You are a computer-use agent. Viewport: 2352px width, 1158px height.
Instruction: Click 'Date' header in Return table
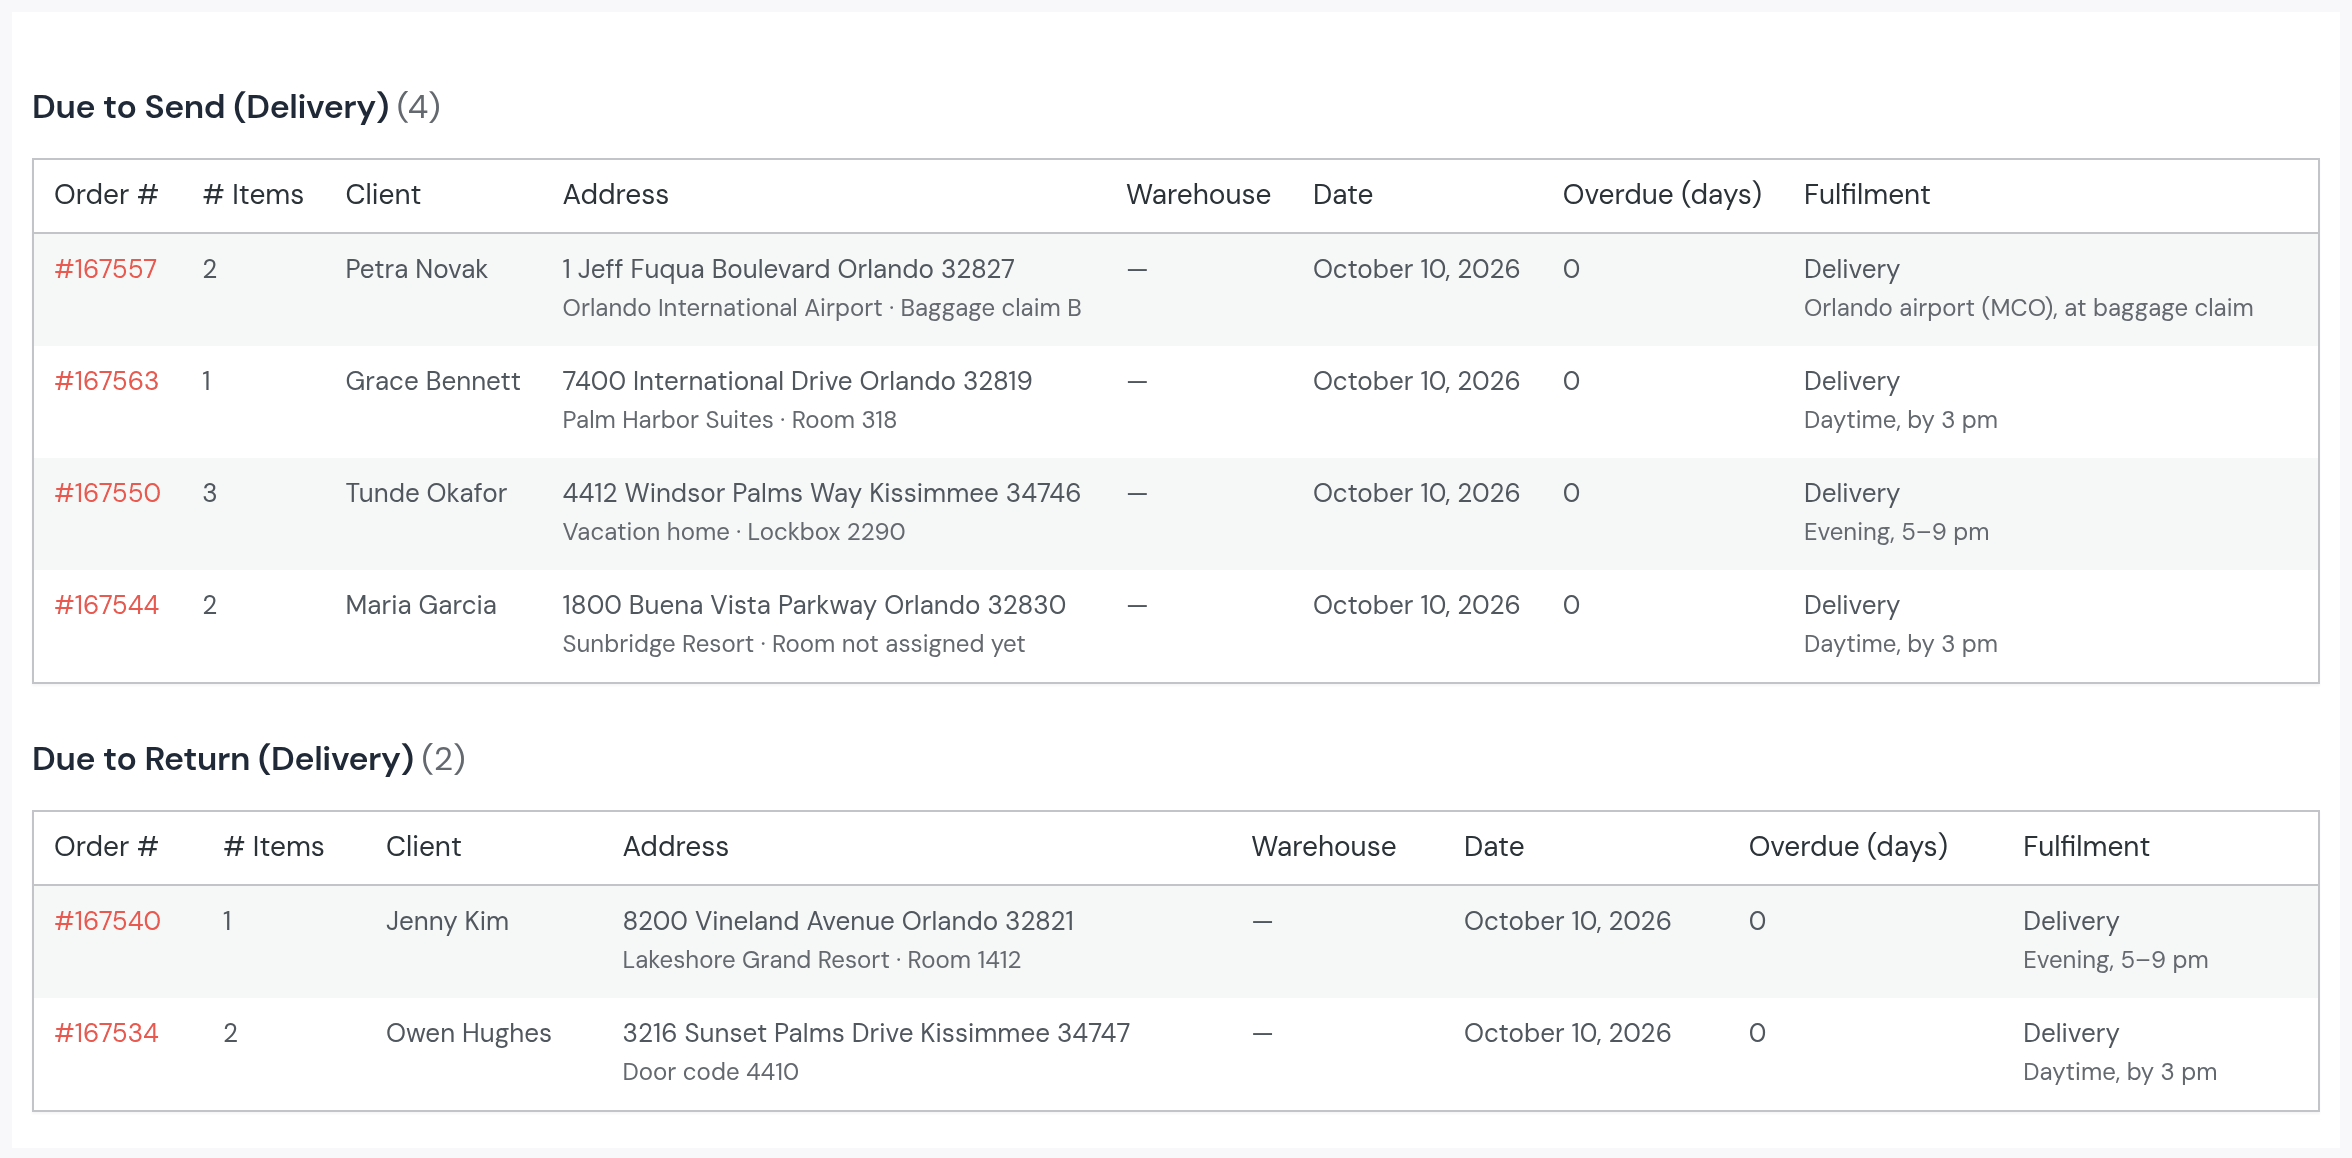click(x=1493, y=847)
